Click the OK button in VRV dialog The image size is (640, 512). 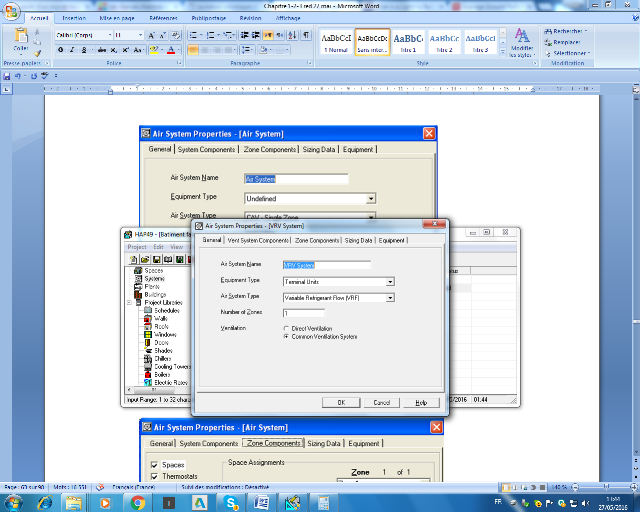341,402
